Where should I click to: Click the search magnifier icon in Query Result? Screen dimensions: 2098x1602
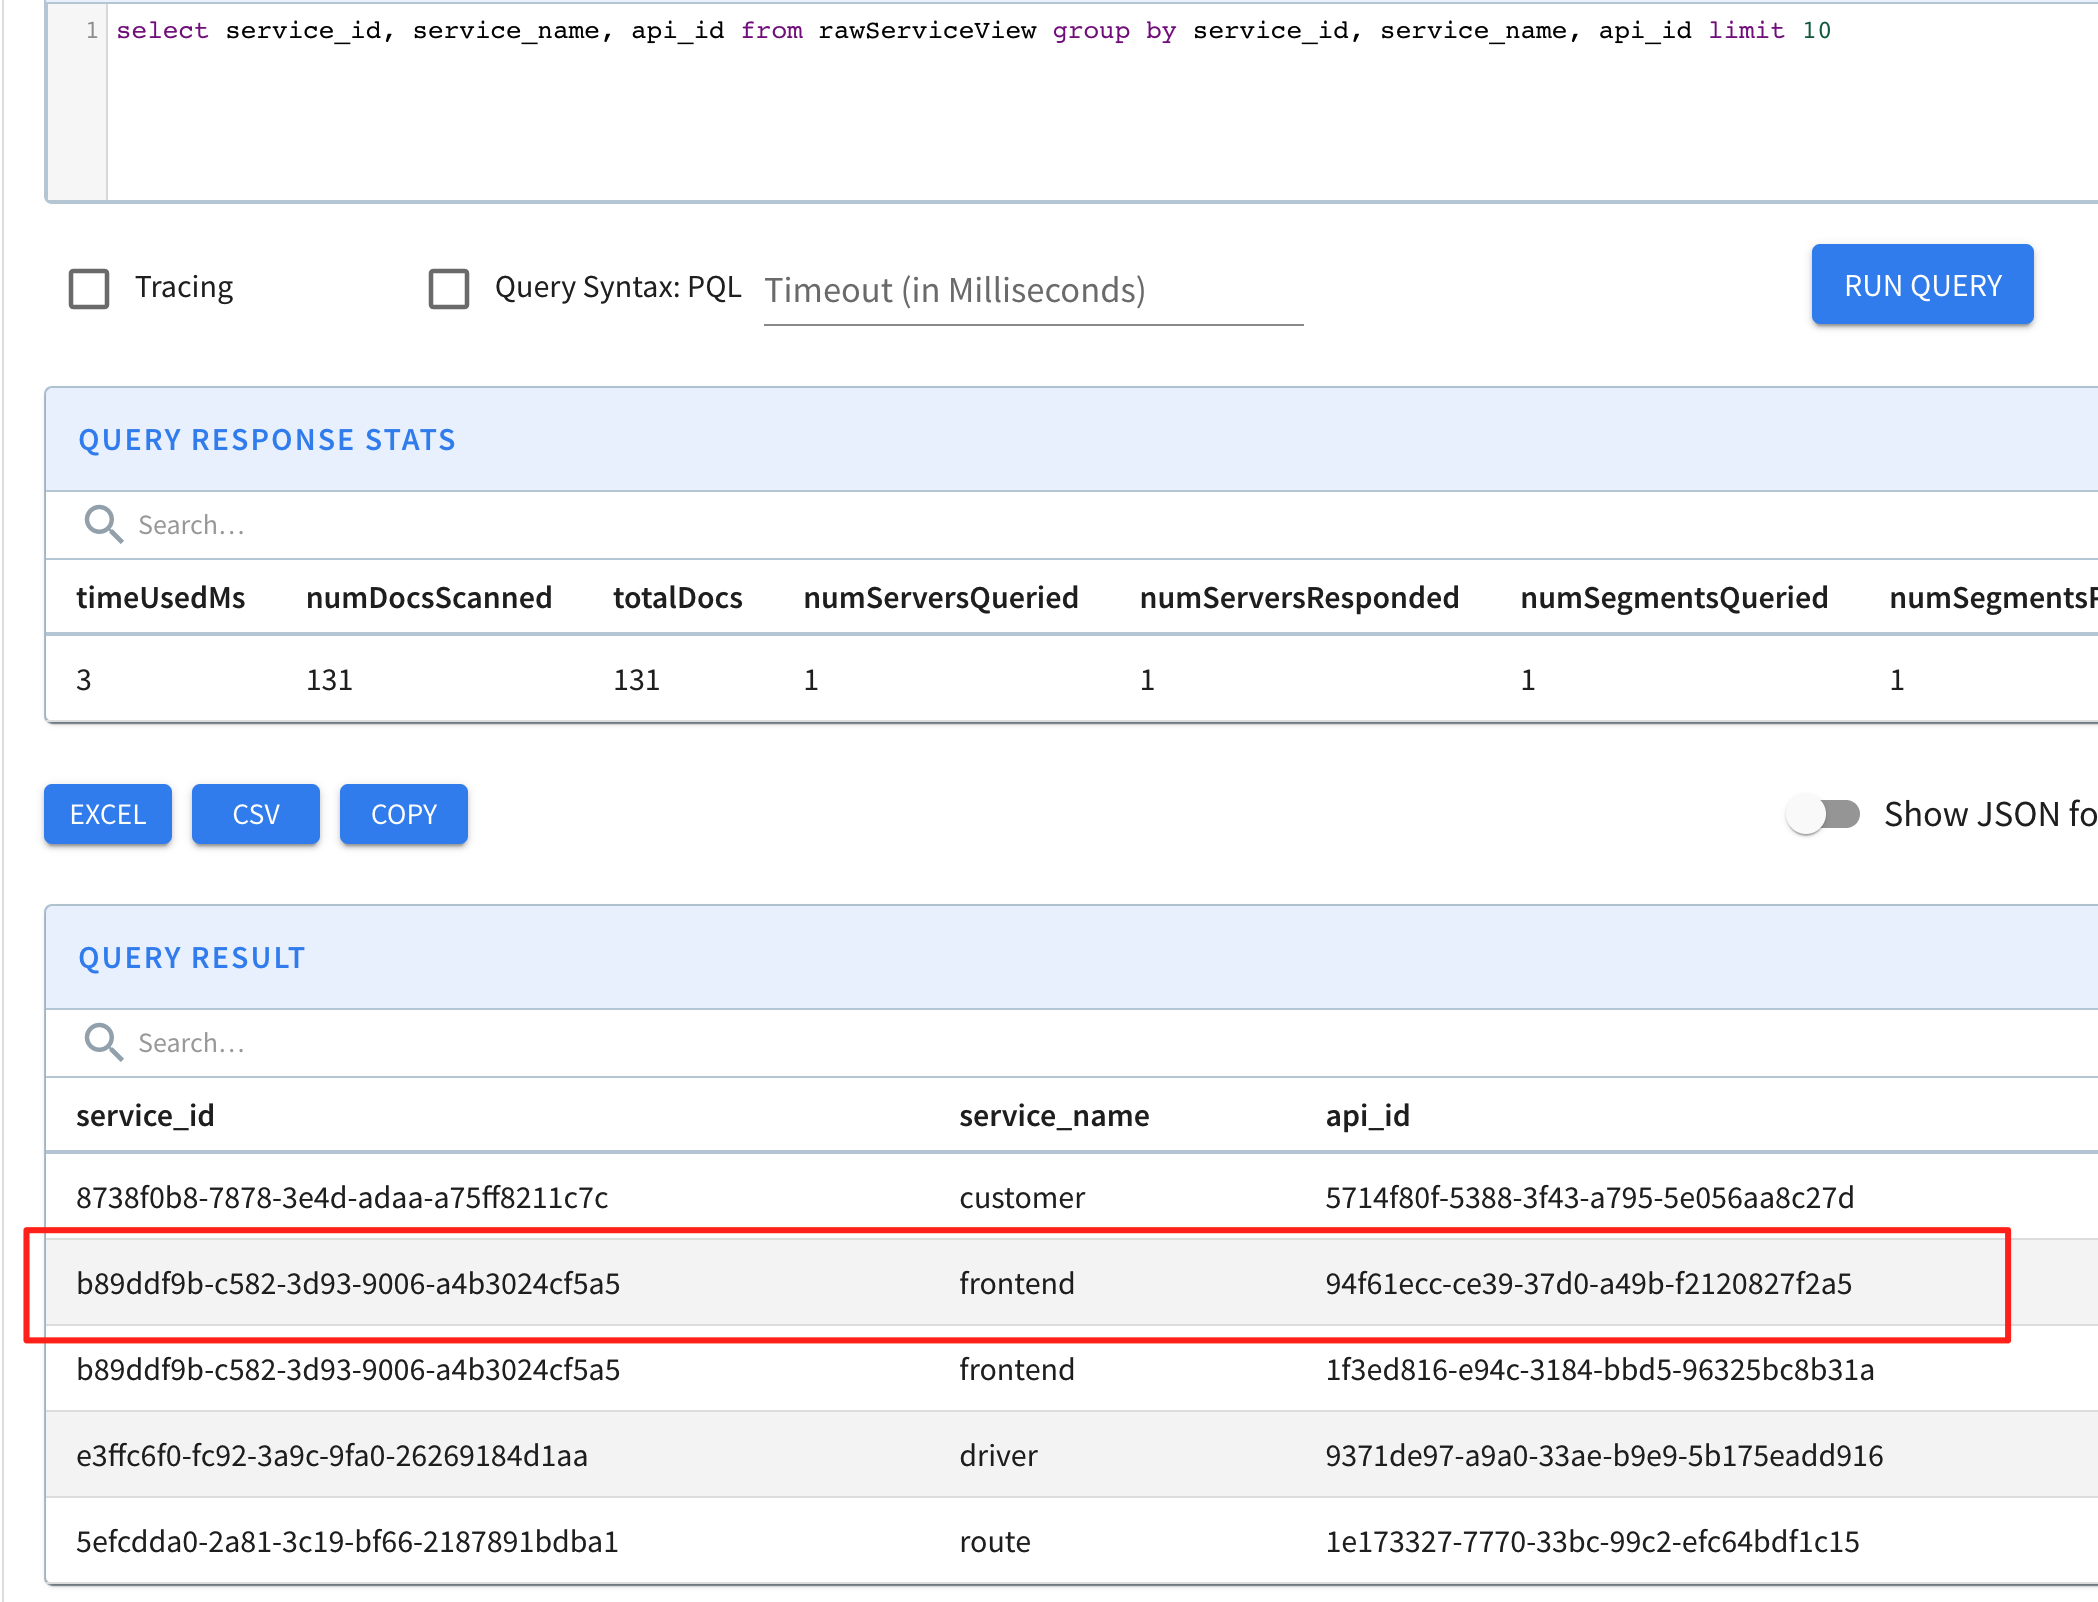pyautogui.click(x=103, y=1042)
